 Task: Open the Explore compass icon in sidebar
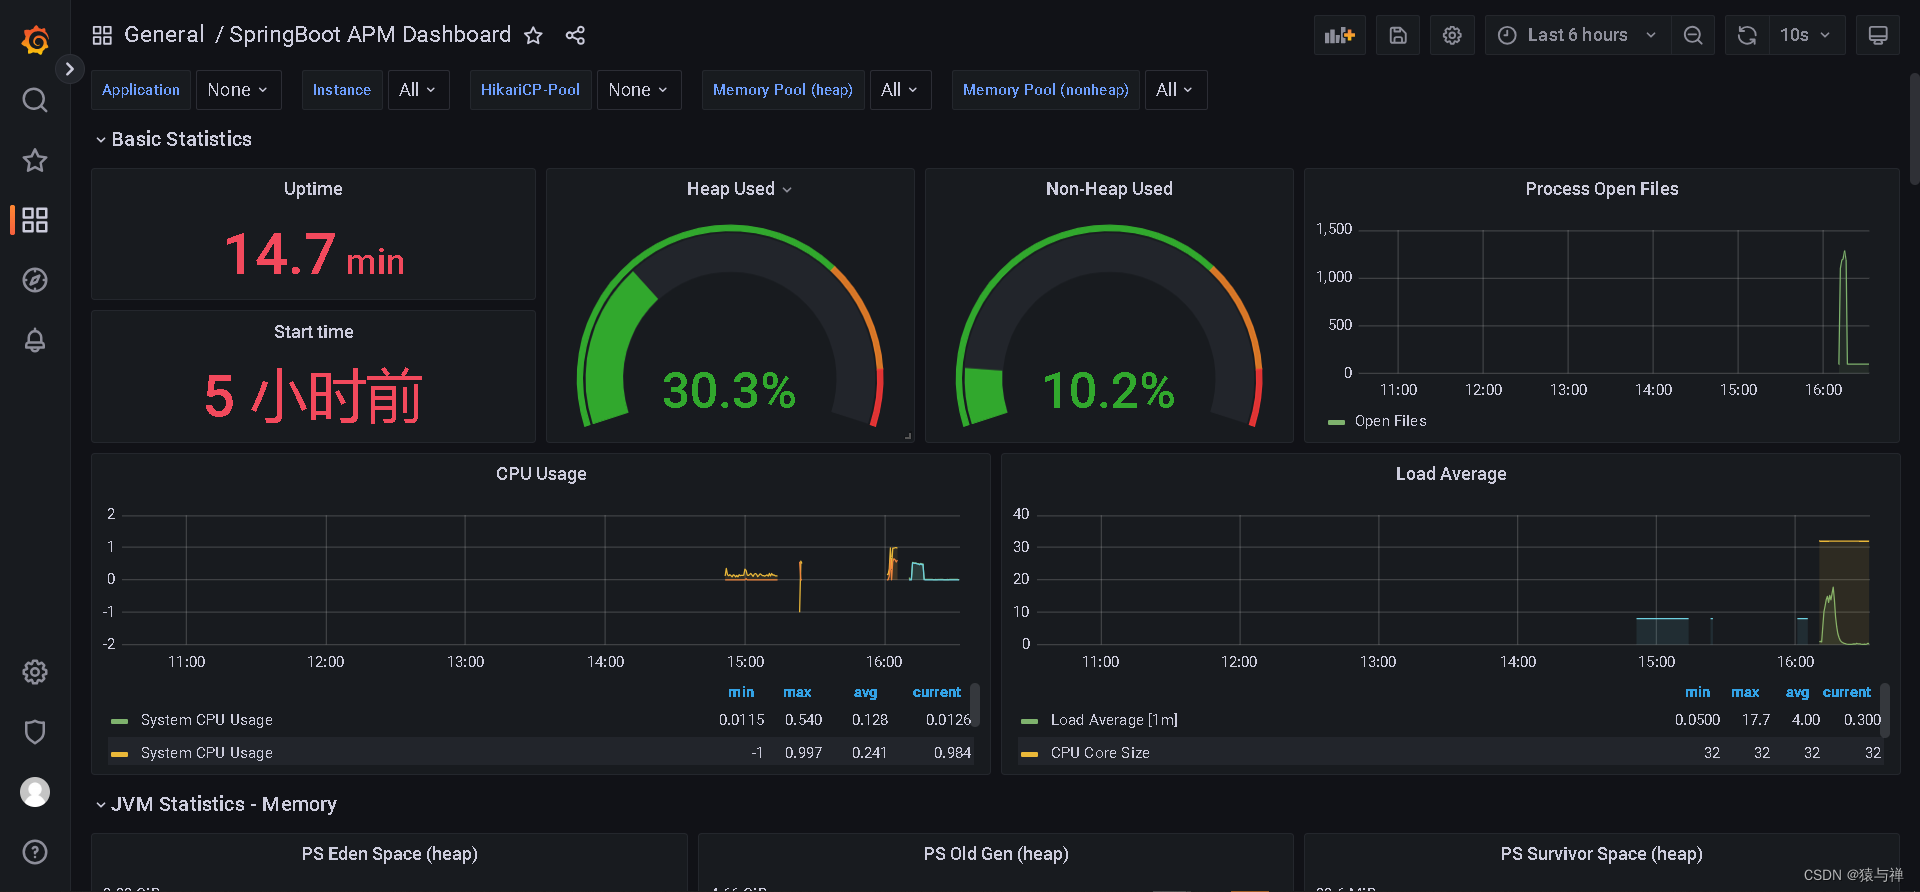[x=35, y=280]
